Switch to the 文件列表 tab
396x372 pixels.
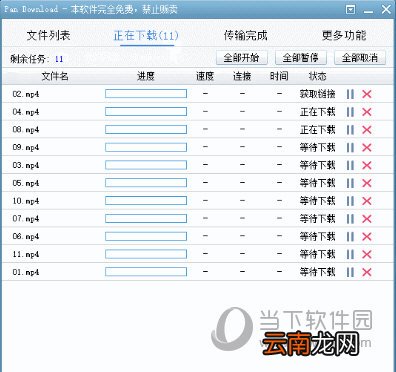(48, 35)
